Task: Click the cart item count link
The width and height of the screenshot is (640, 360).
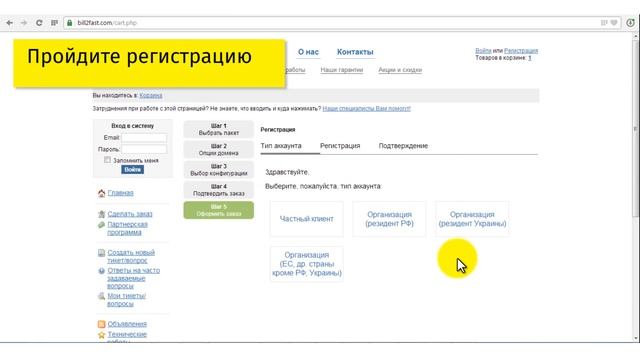Action: click(529, 58)
